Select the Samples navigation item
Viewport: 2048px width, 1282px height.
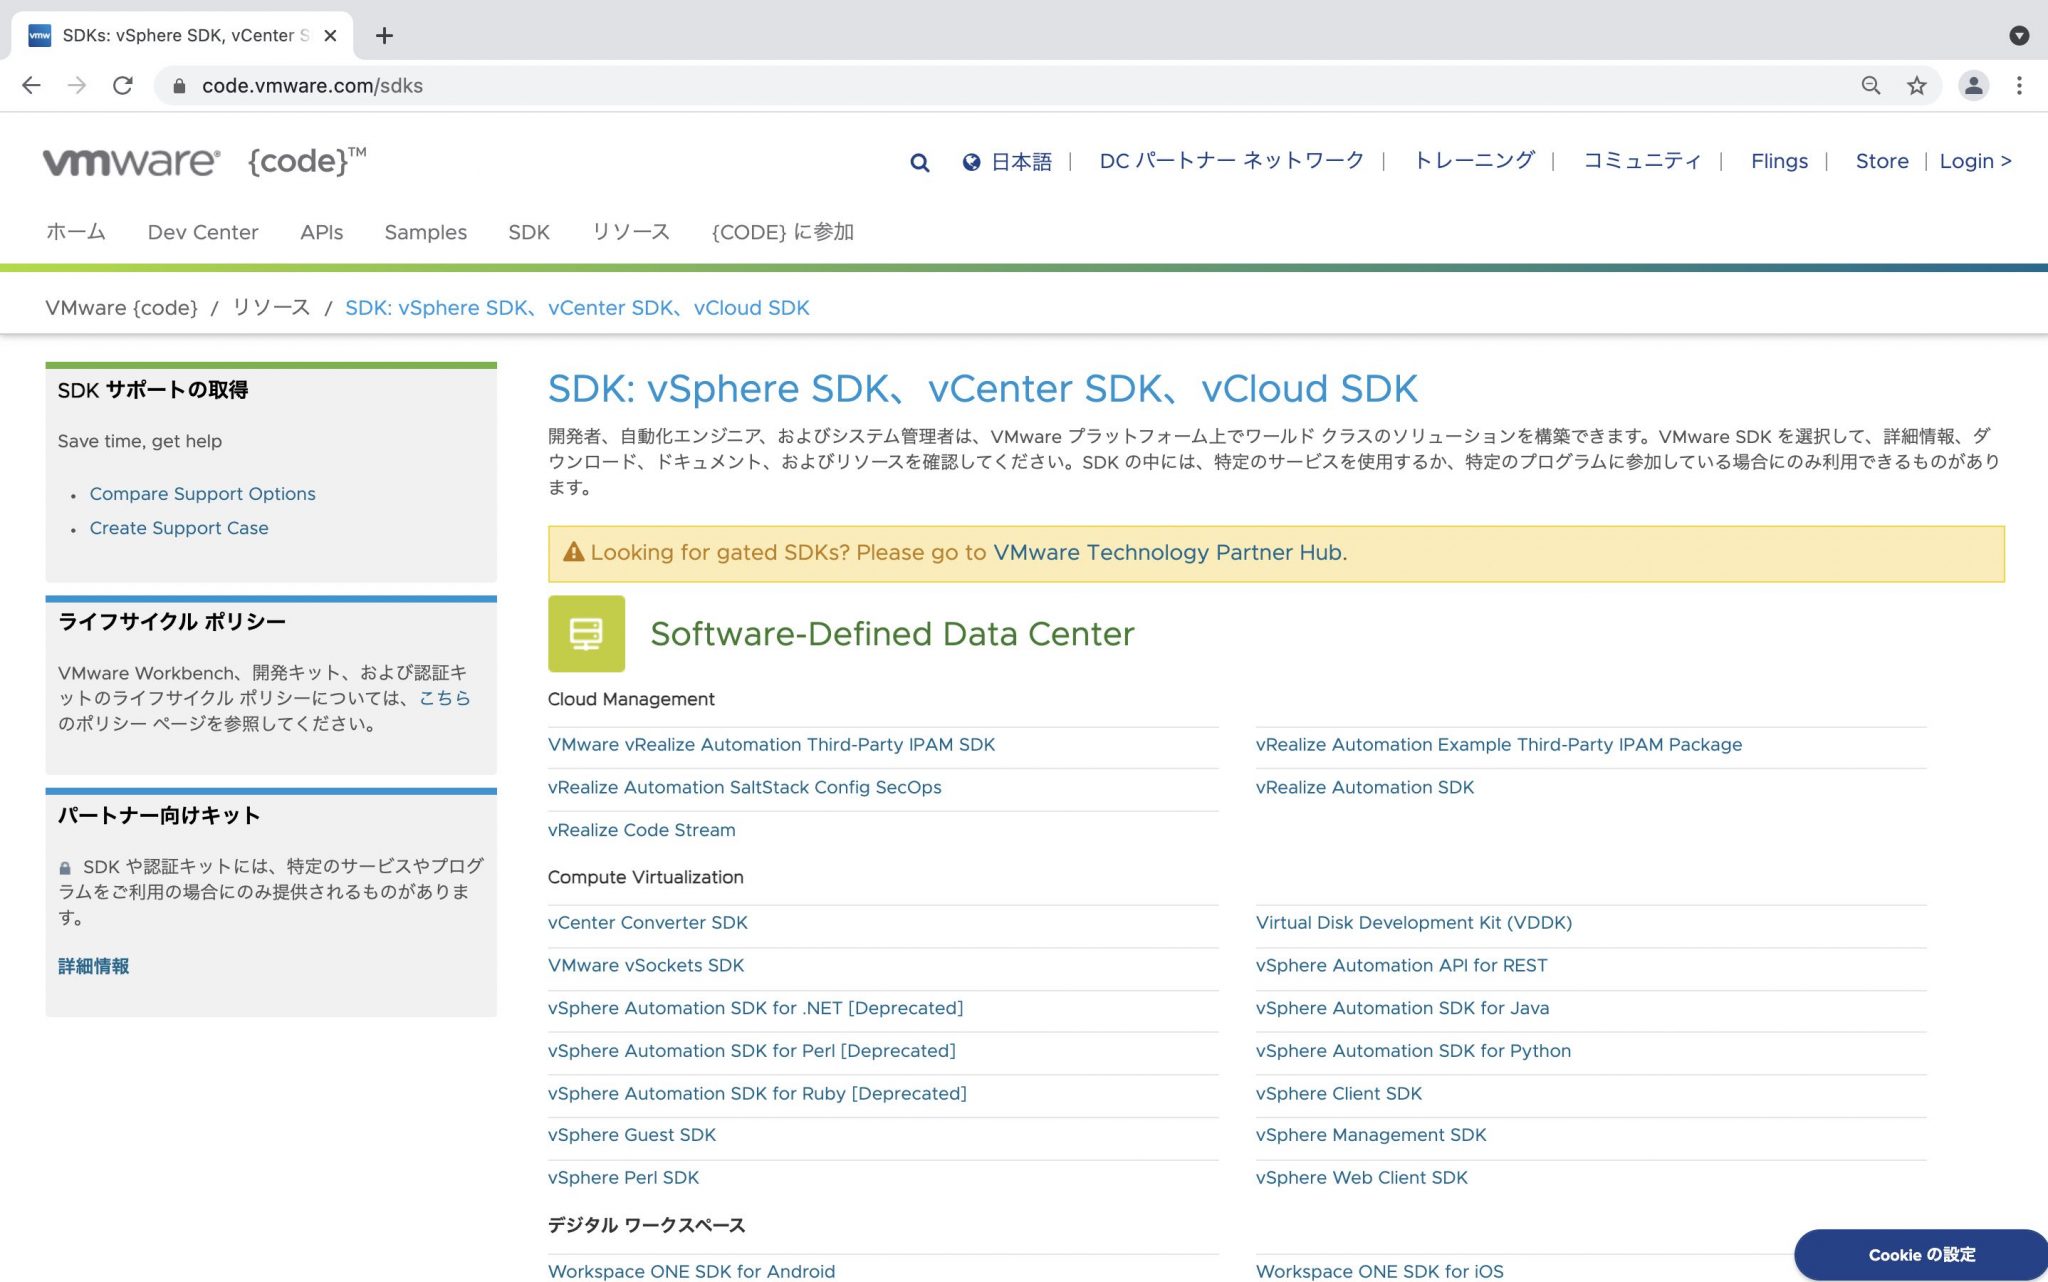click(425, 232)
